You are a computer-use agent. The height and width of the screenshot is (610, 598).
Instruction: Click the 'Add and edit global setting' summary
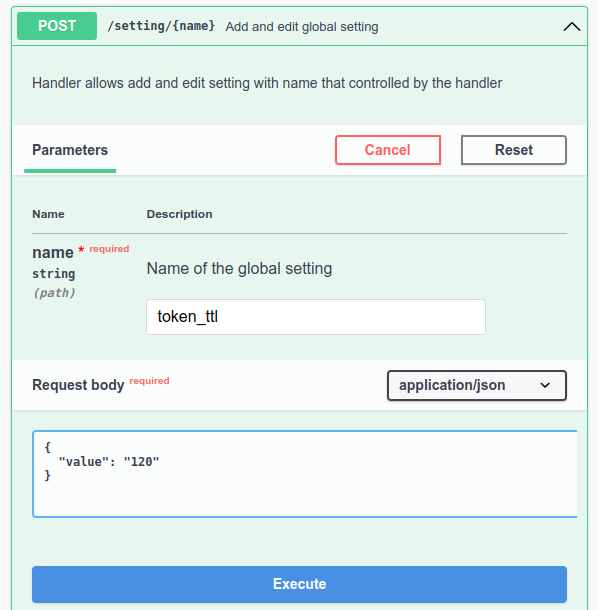point(302,27)
